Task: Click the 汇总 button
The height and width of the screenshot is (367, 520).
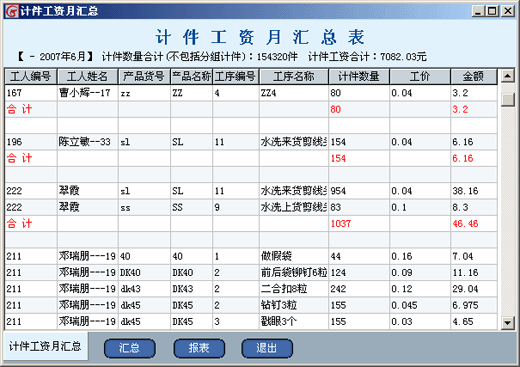Action: coord(130,348)
